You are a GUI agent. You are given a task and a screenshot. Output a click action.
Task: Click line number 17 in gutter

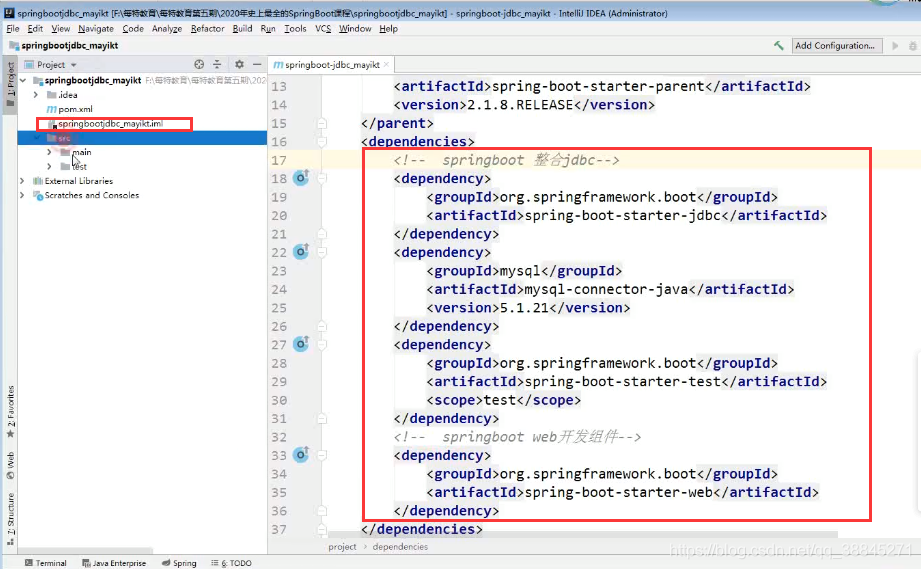[x=279, y=160]
